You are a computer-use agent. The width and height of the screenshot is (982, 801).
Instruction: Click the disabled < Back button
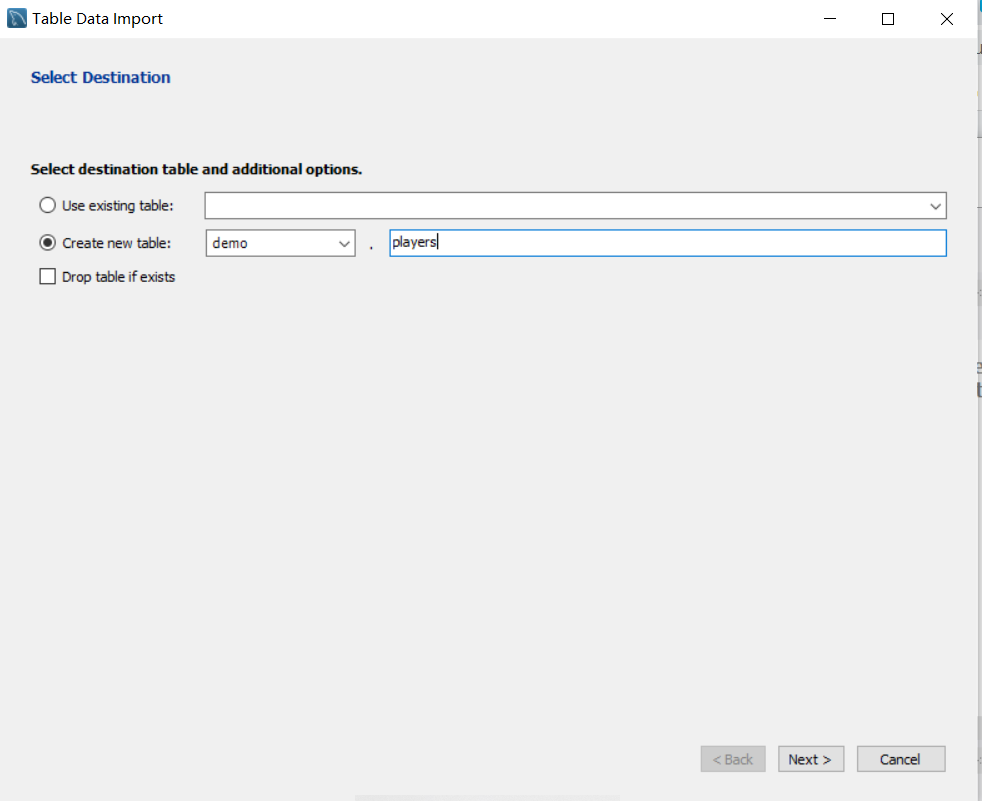(733, 759)
